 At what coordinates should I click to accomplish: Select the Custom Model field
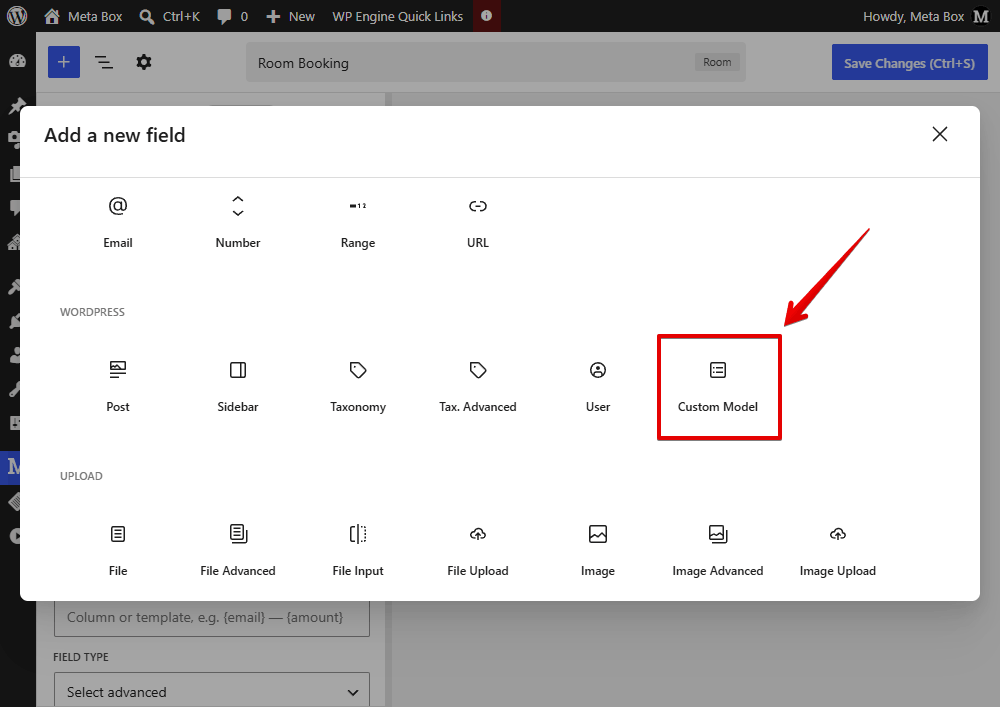point(718,387)
